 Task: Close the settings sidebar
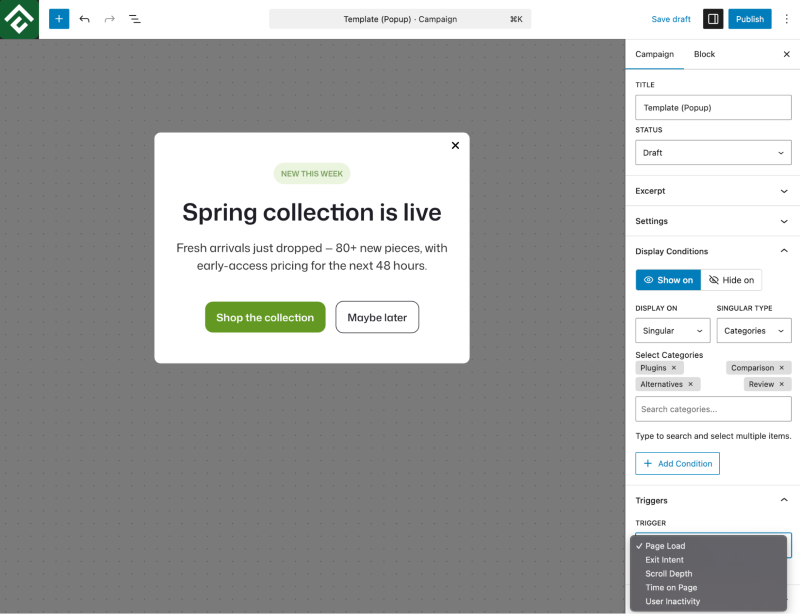(786, 54)
